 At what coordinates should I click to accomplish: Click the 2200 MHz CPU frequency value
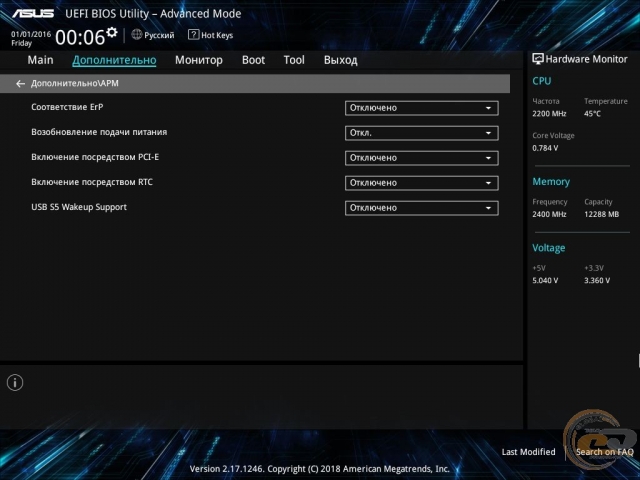(x=549, y=114)
